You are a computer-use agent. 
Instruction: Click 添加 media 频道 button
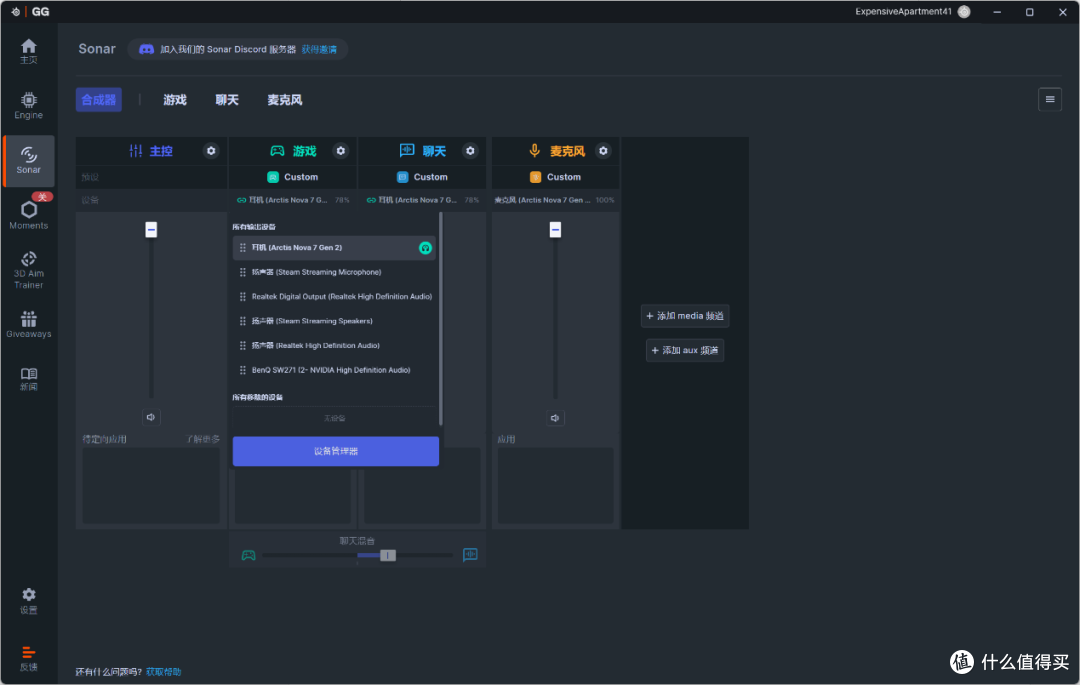coord(685,316)
